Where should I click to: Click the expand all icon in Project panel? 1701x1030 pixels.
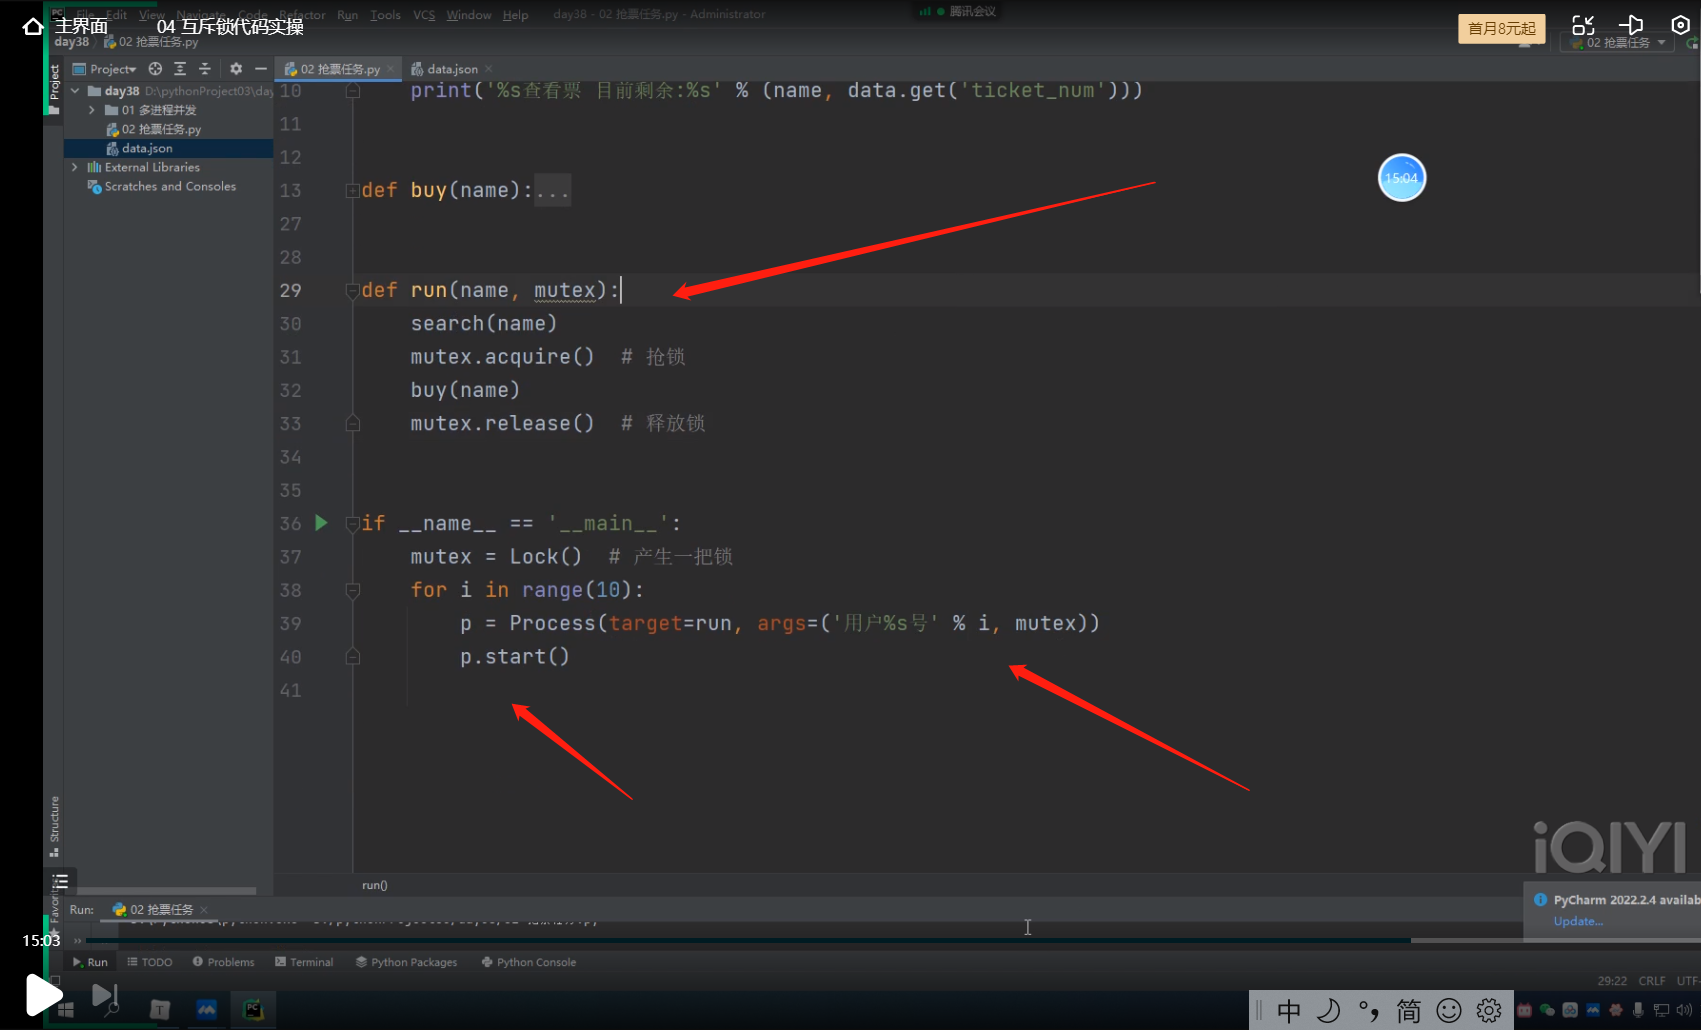180,69
